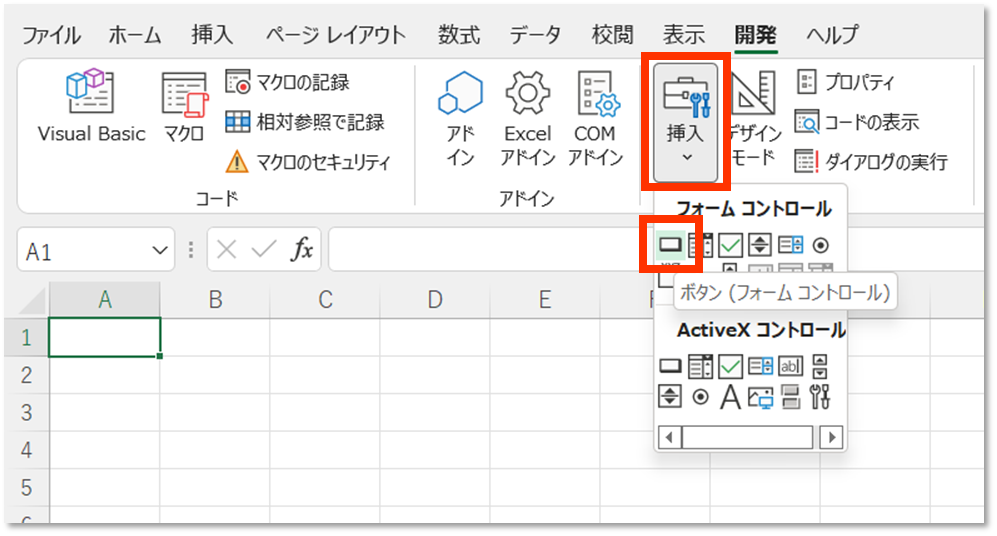
Task: Switch to the データ tab
Action: (535, 35)
